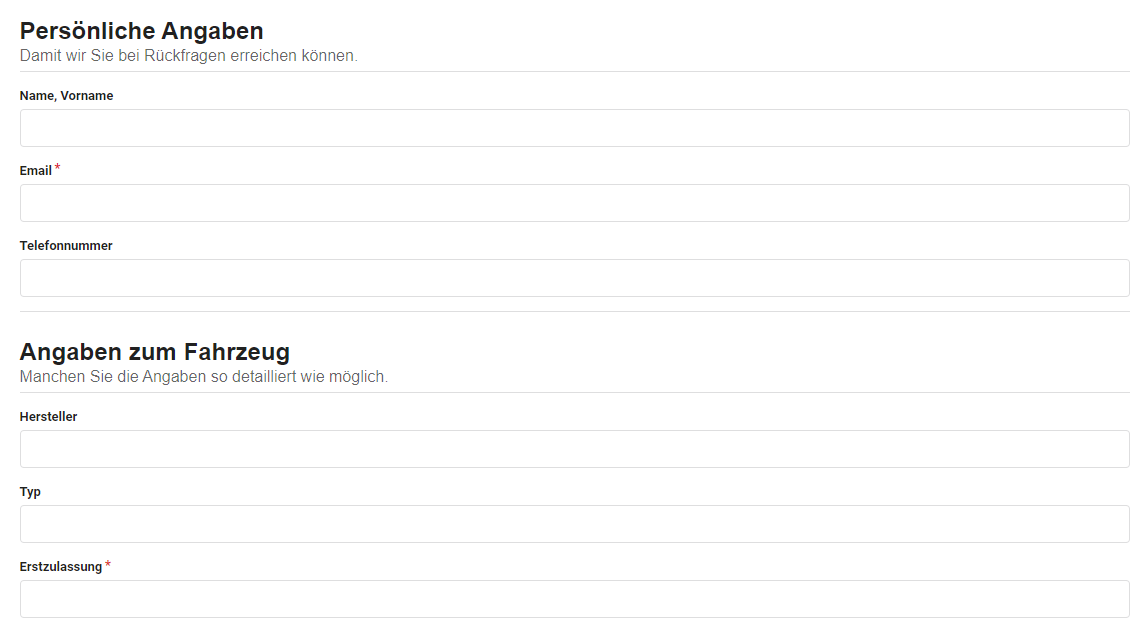Click the divider line above "Angaben zum Fahrzeug"
Viewport: 1143px width, 629px height.
tap(574, 311)
